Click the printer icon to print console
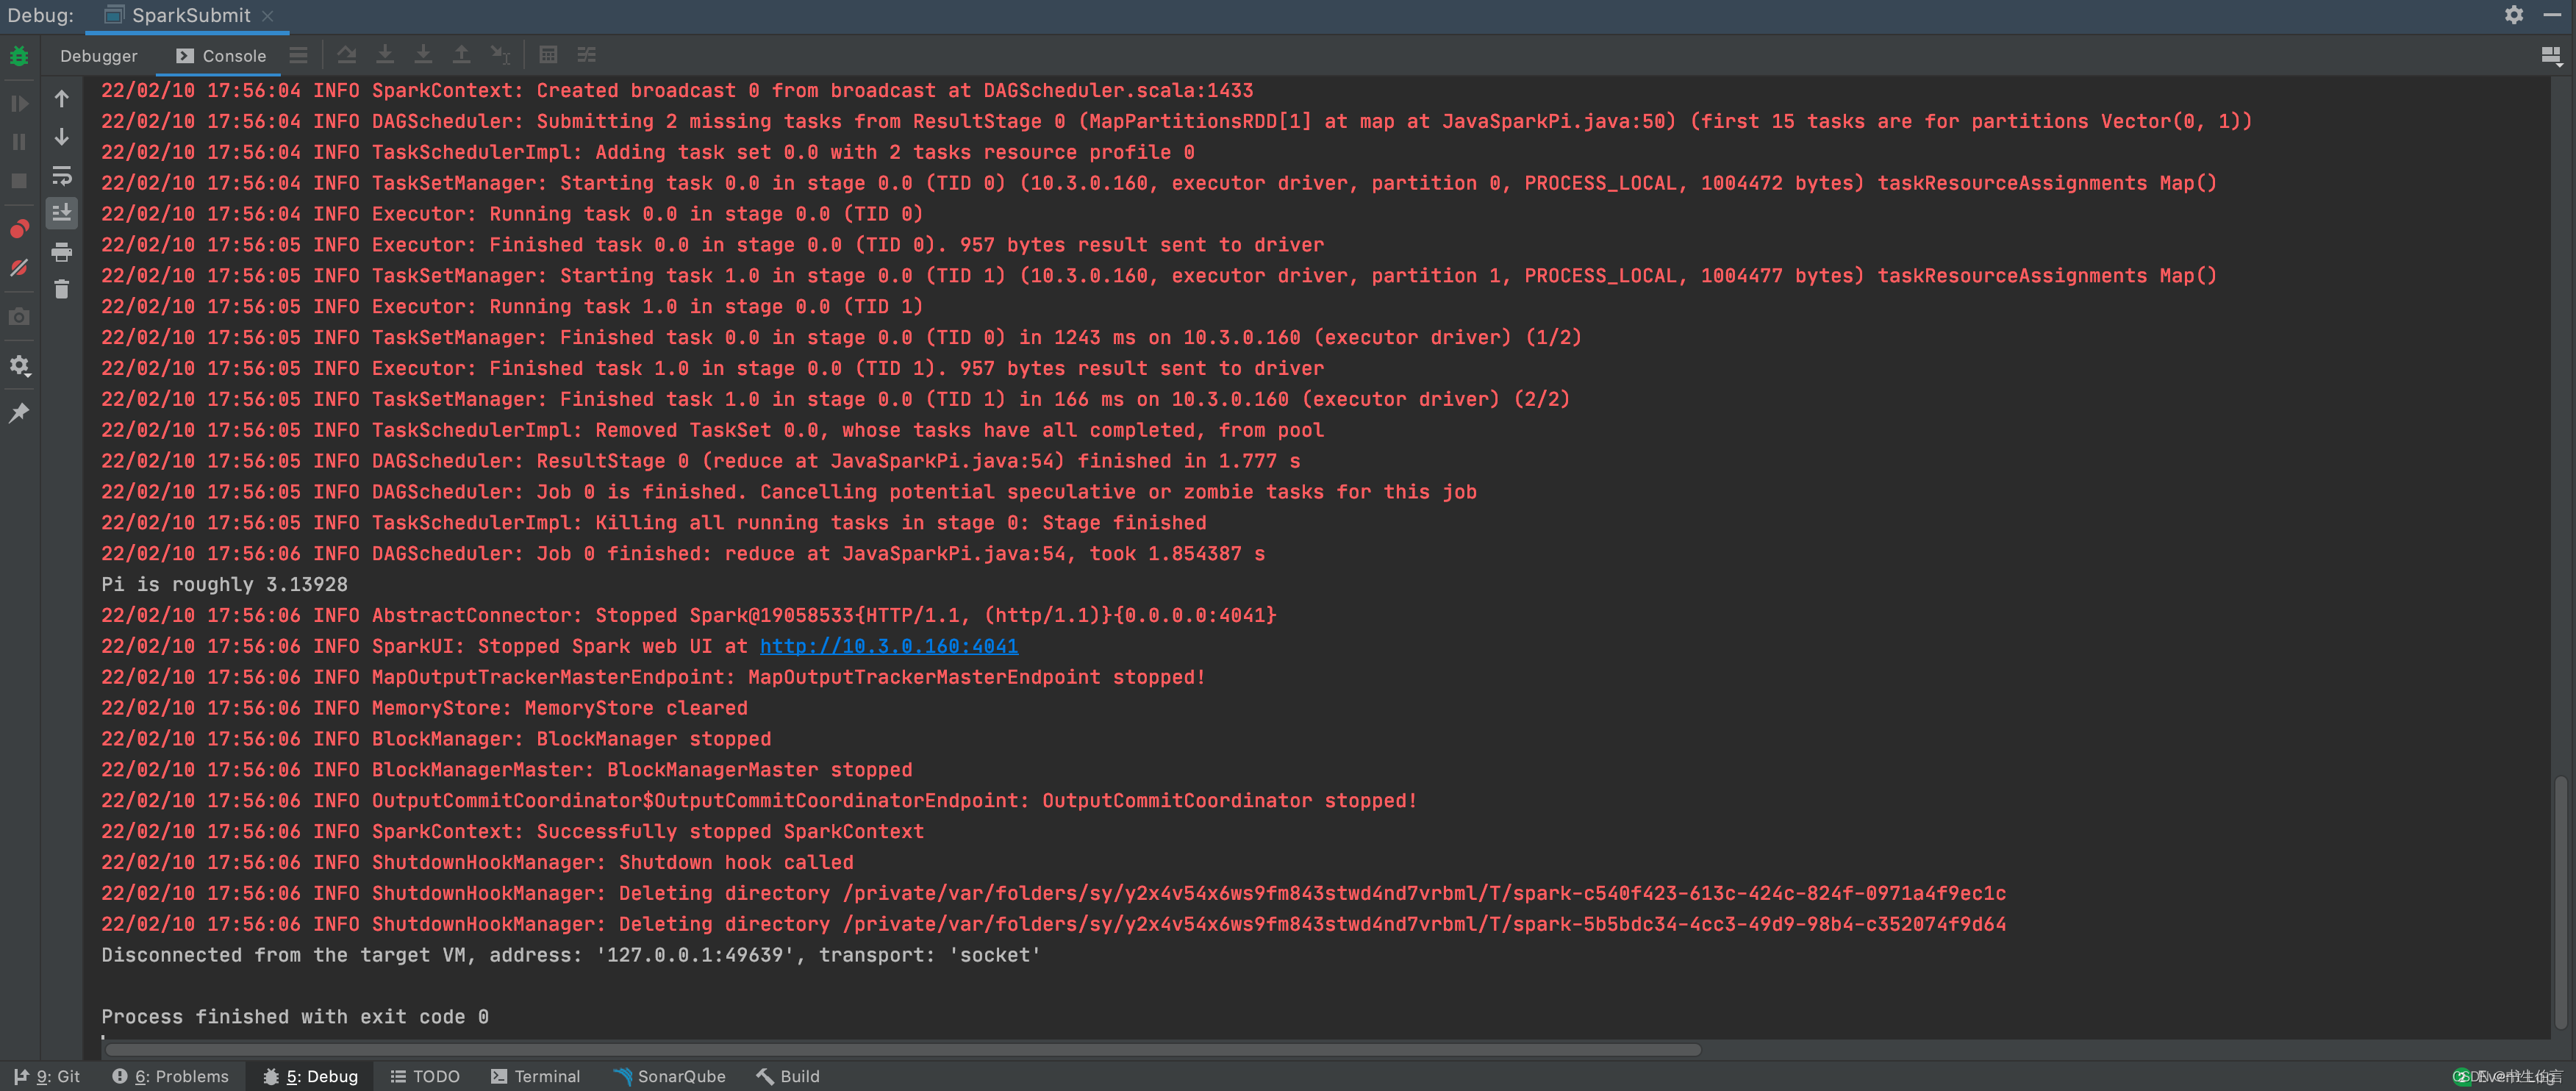2576x1091 pixels. coord(62,251)
